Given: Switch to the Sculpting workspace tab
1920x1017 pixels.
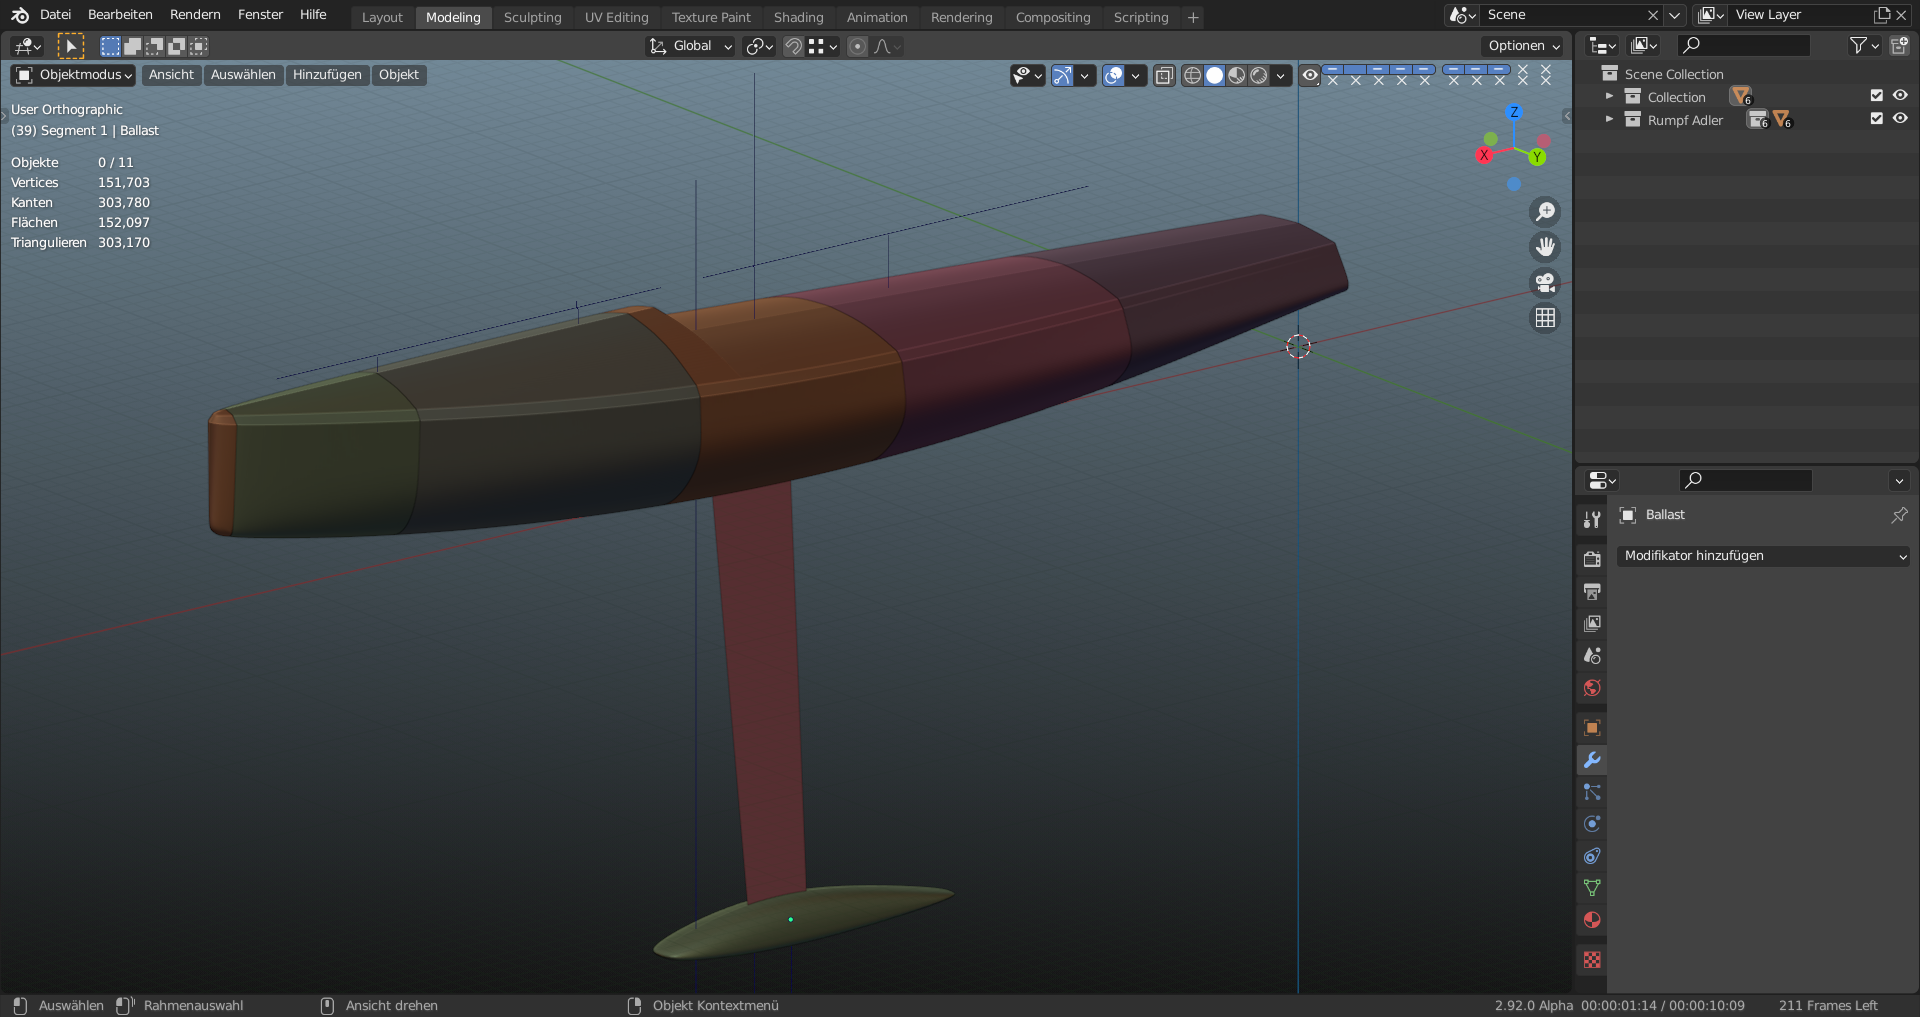Looking at the screenshot, I should pyautogui.click(x=532, y=17).
